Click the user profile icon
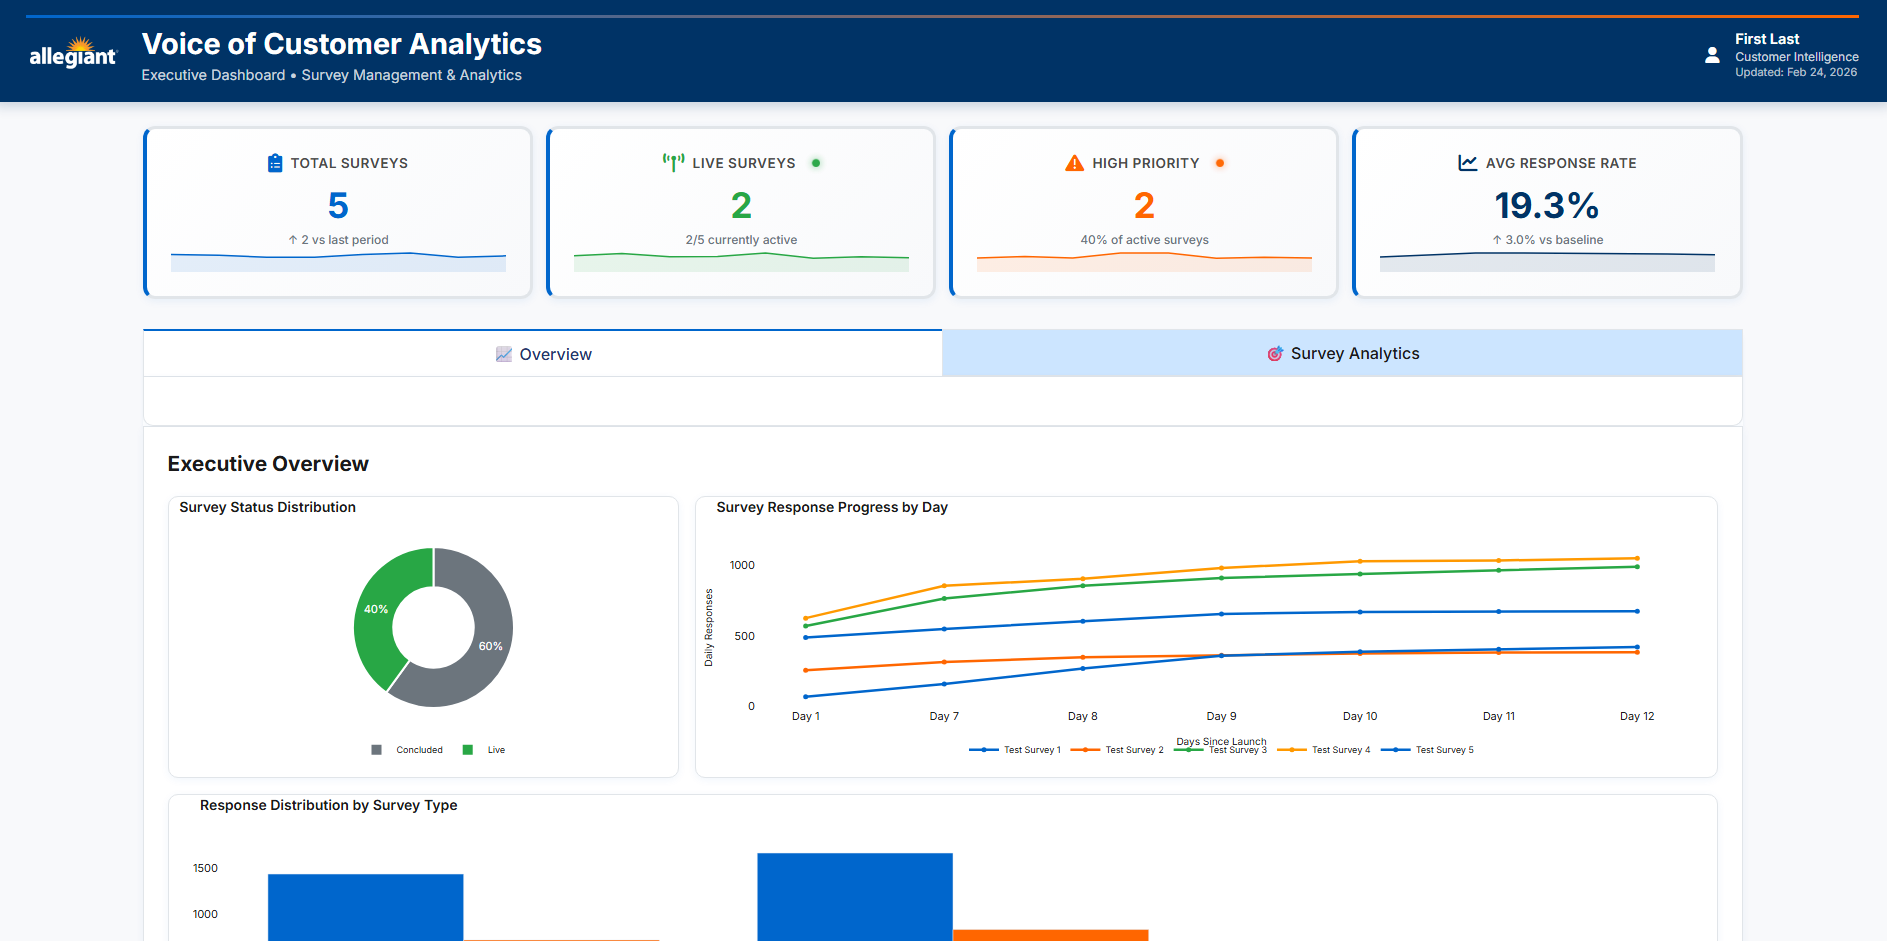 (x=1712, y=55)
